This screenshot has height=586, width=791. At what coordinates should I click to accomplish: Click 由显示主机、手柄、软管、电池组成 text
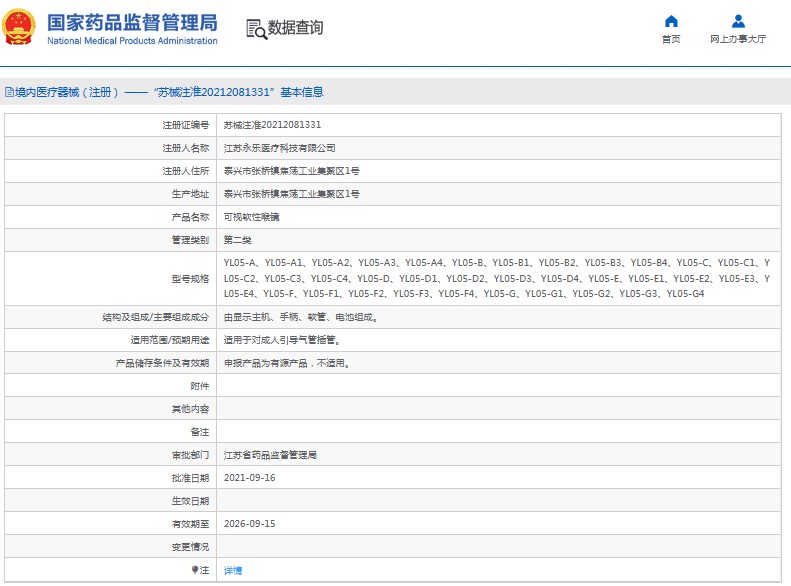click(301, 317)
